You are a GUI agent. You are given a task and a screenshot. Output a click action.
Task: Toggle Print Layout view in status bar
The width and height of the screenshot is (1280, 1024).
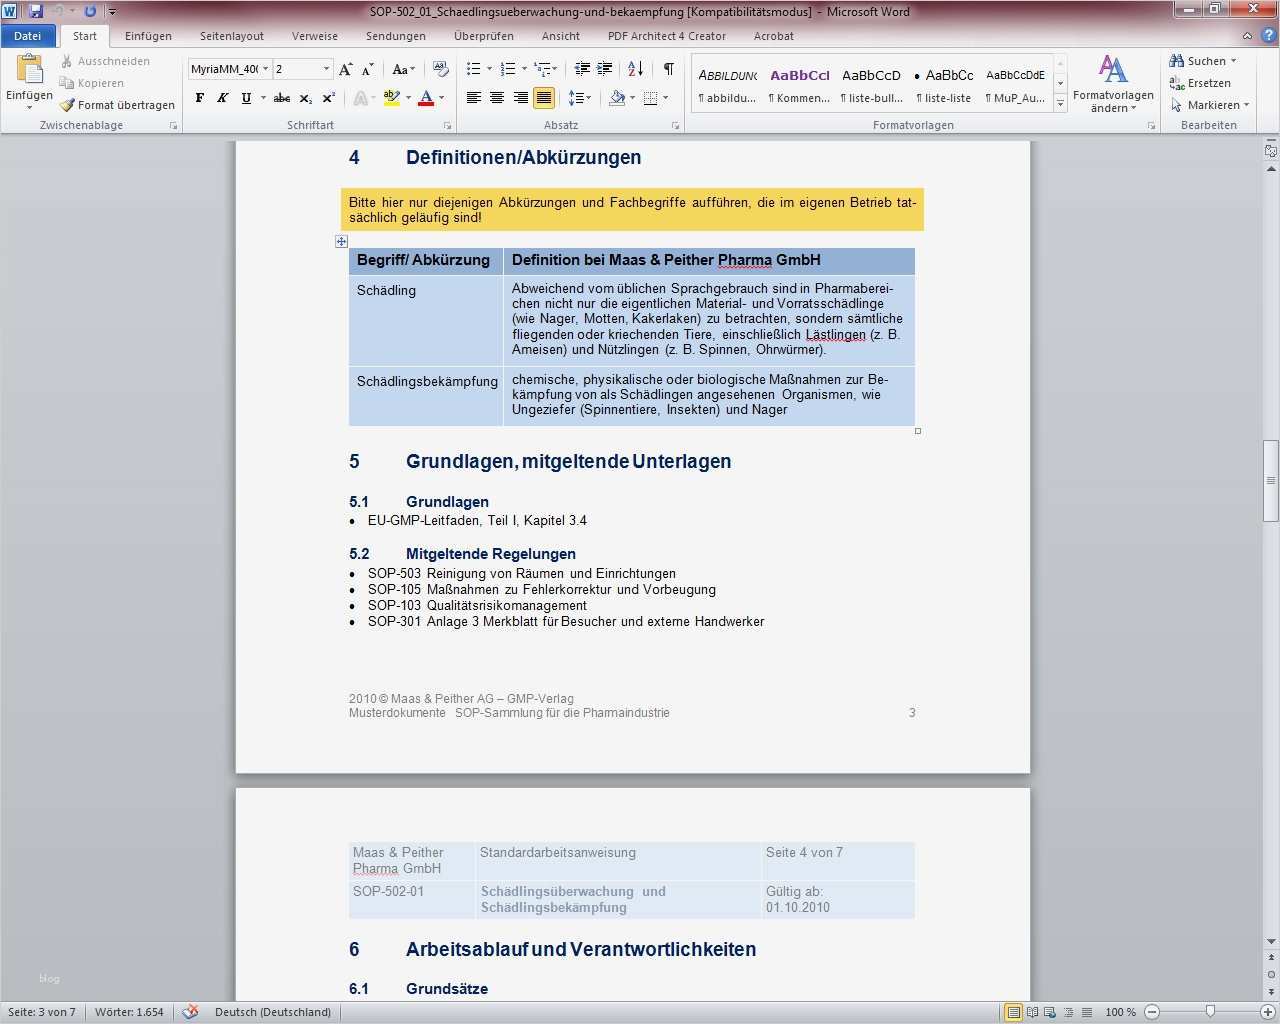click(x=1013, y=1012)
